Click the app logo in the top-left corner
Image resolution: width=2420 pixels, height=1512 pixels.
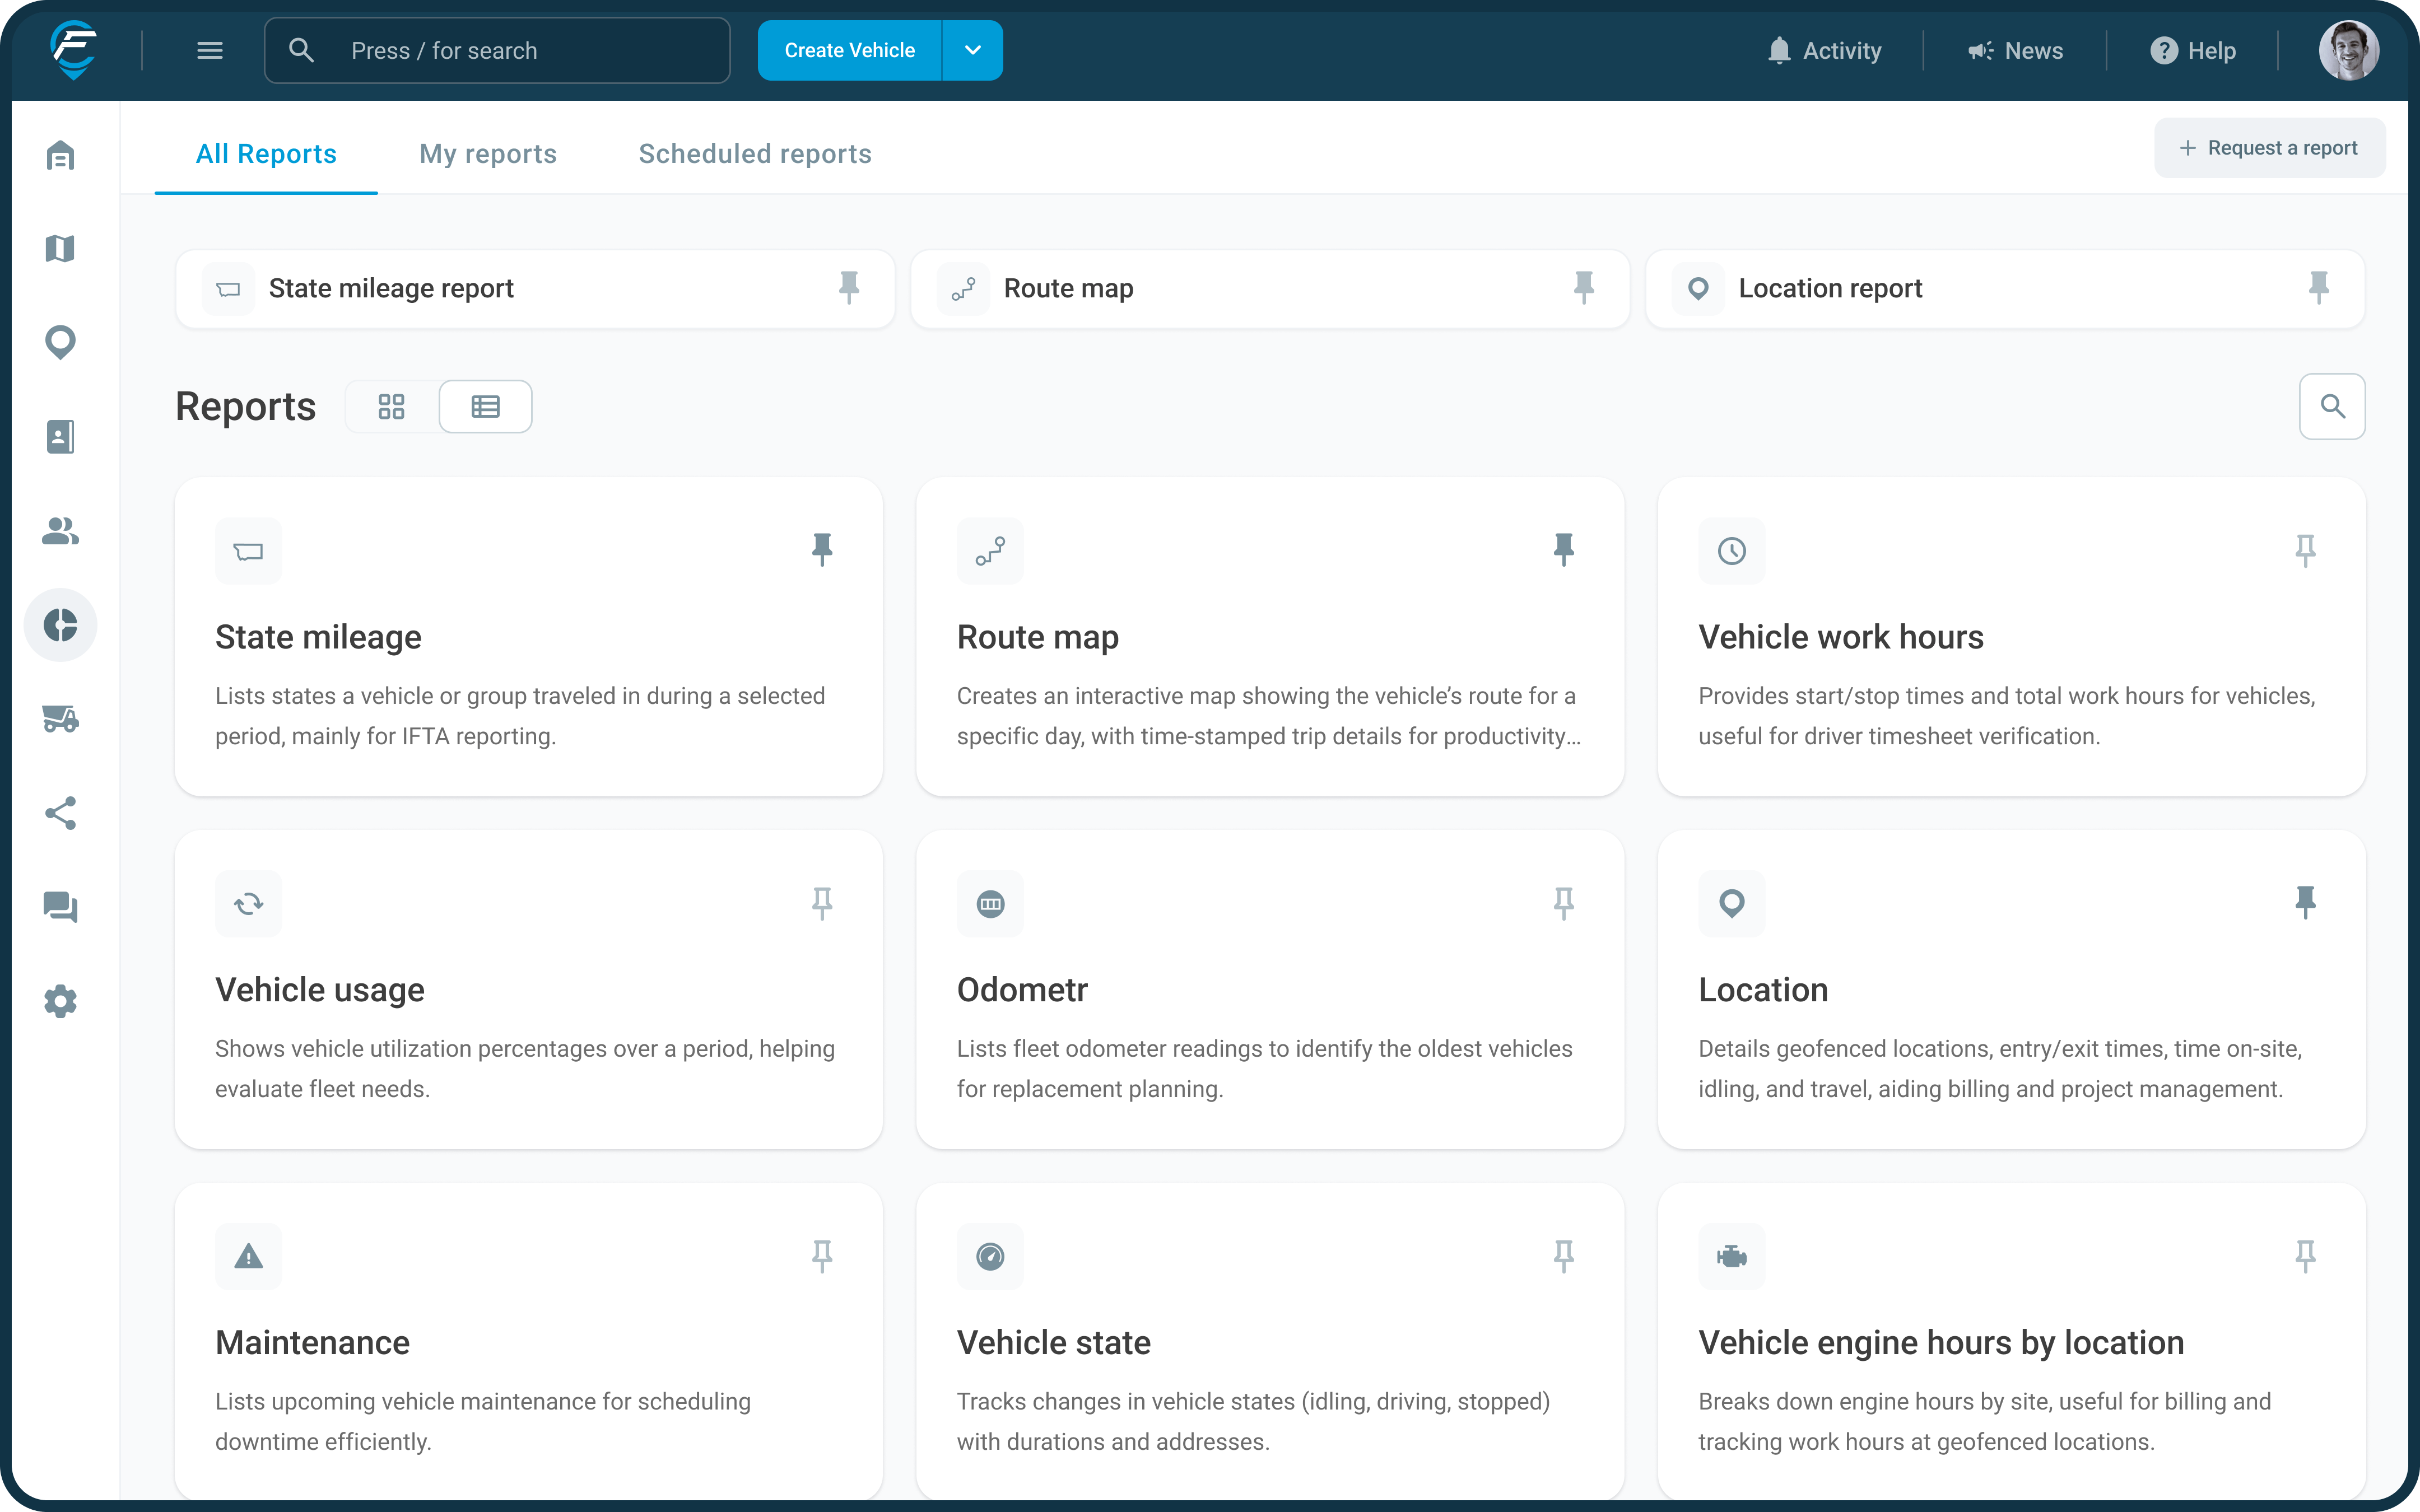(74, 50)
